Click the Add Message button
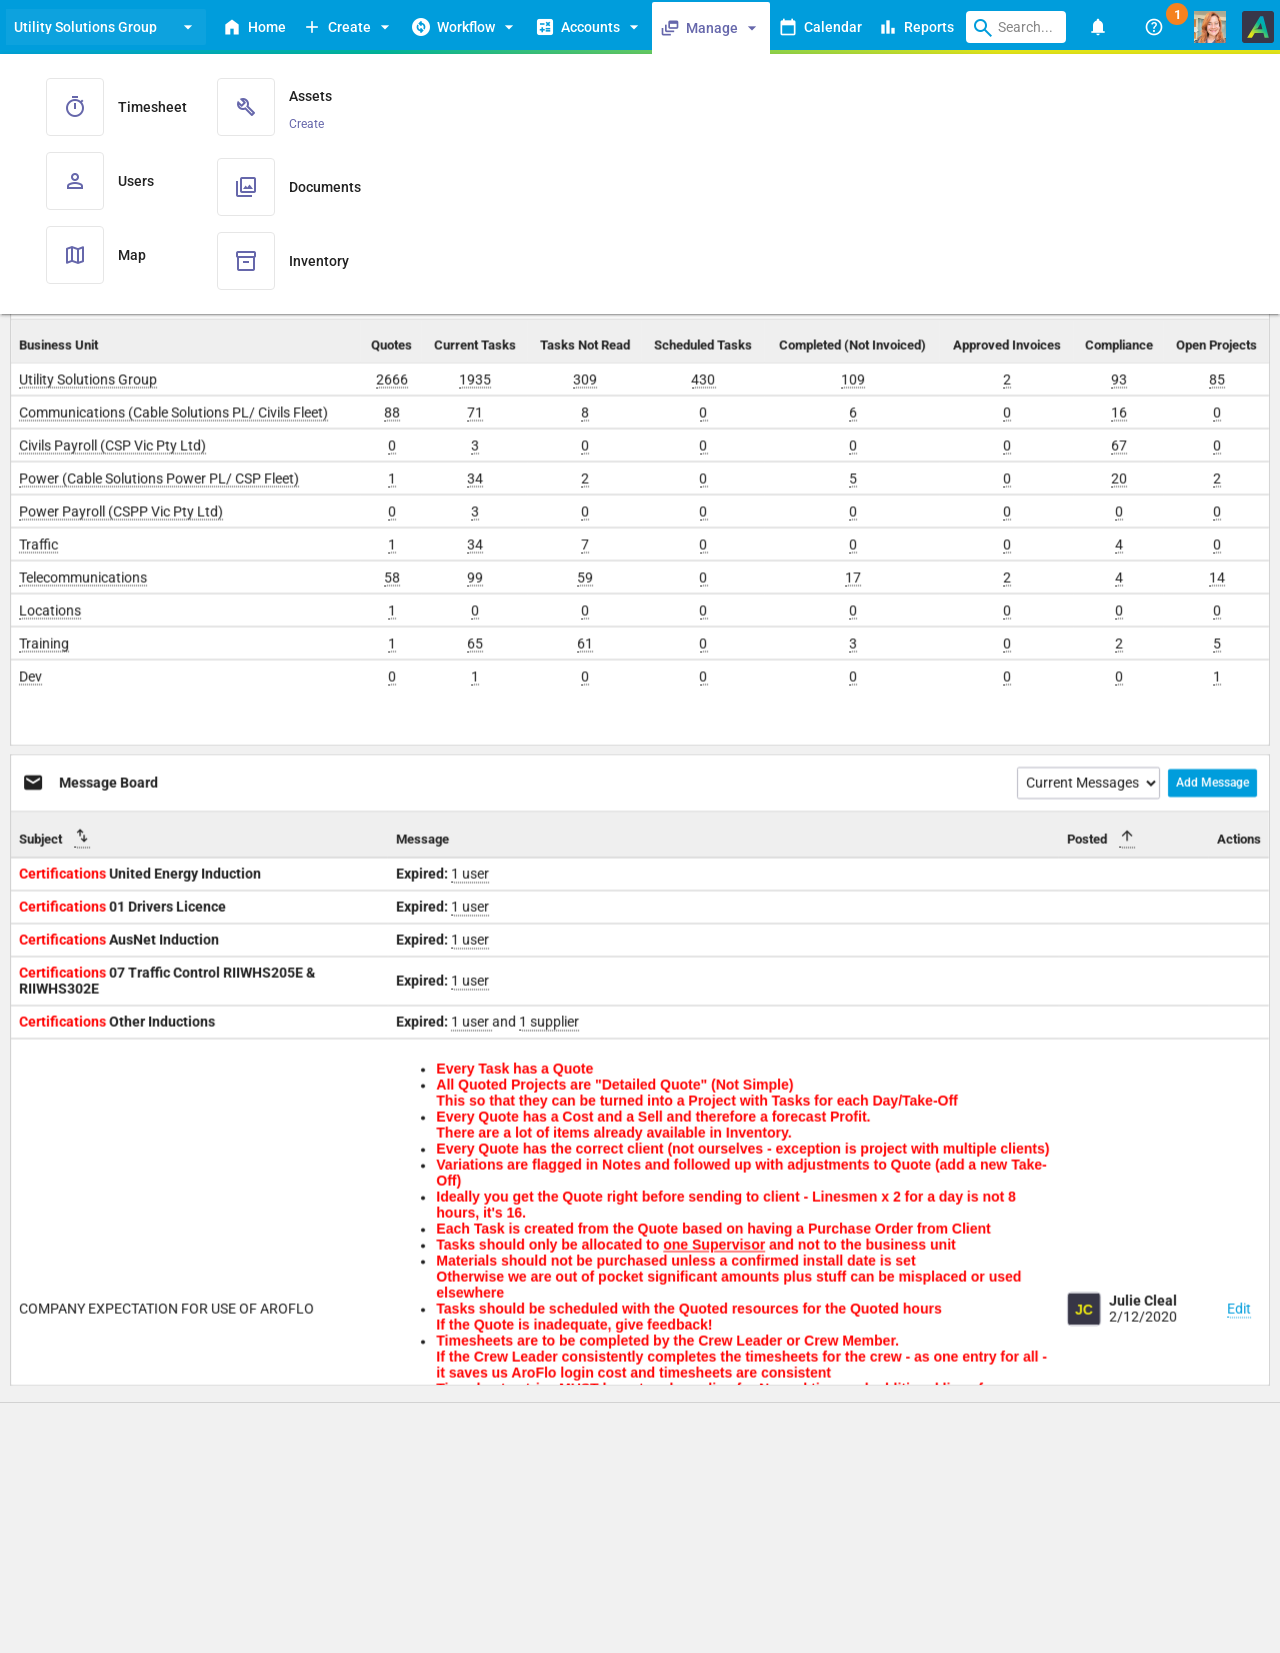The image size is (1280, 1653). point(1212,783)
